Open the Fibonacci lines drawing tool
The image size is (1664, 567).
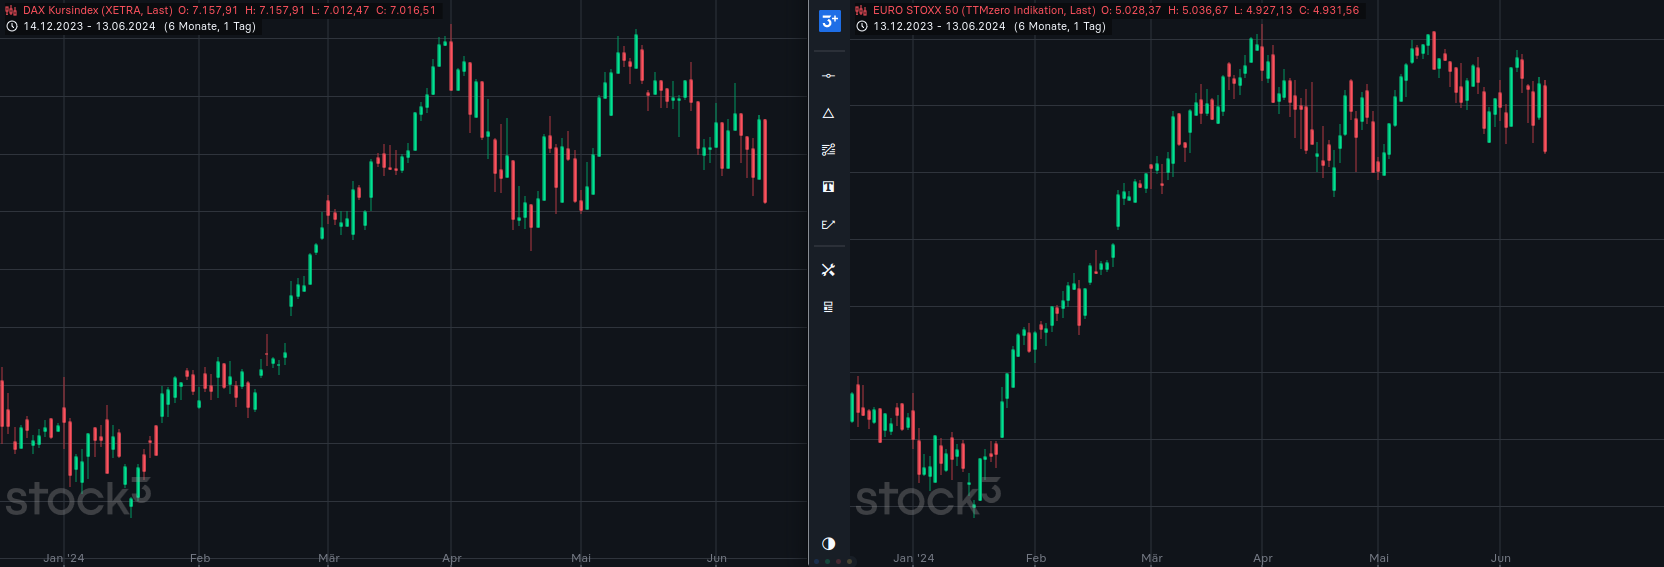tap(828, 150)
